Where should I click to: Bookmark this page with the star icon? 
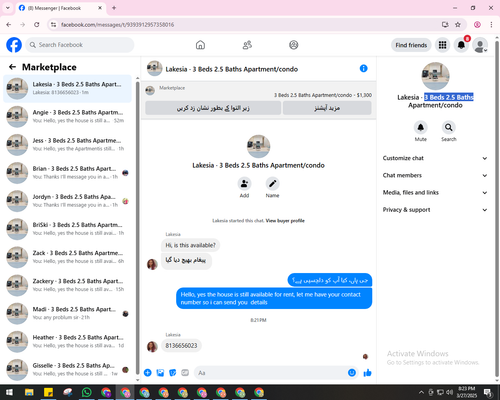(458, 25)
